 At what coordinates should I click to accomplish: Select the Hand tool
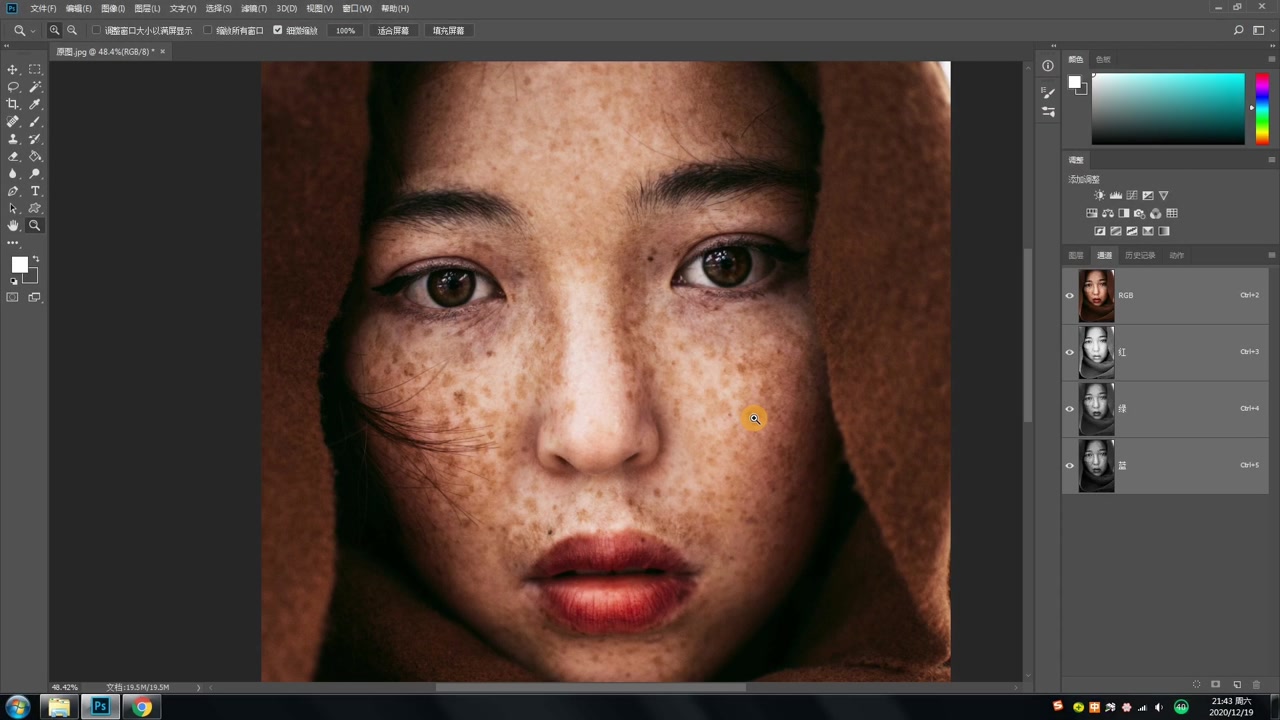(13, 226)
